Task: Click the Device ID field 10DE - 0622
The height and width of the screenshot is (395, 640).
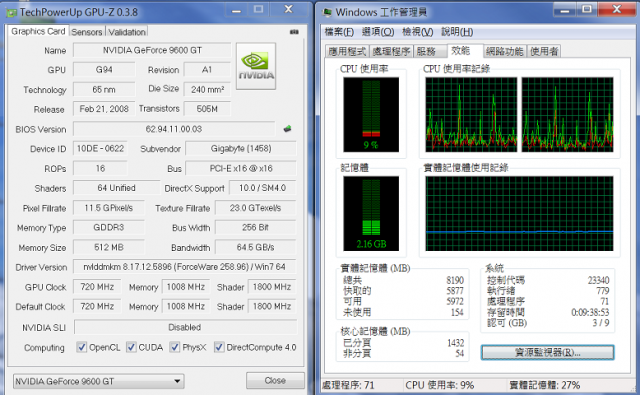Action: tap(100, 149)
